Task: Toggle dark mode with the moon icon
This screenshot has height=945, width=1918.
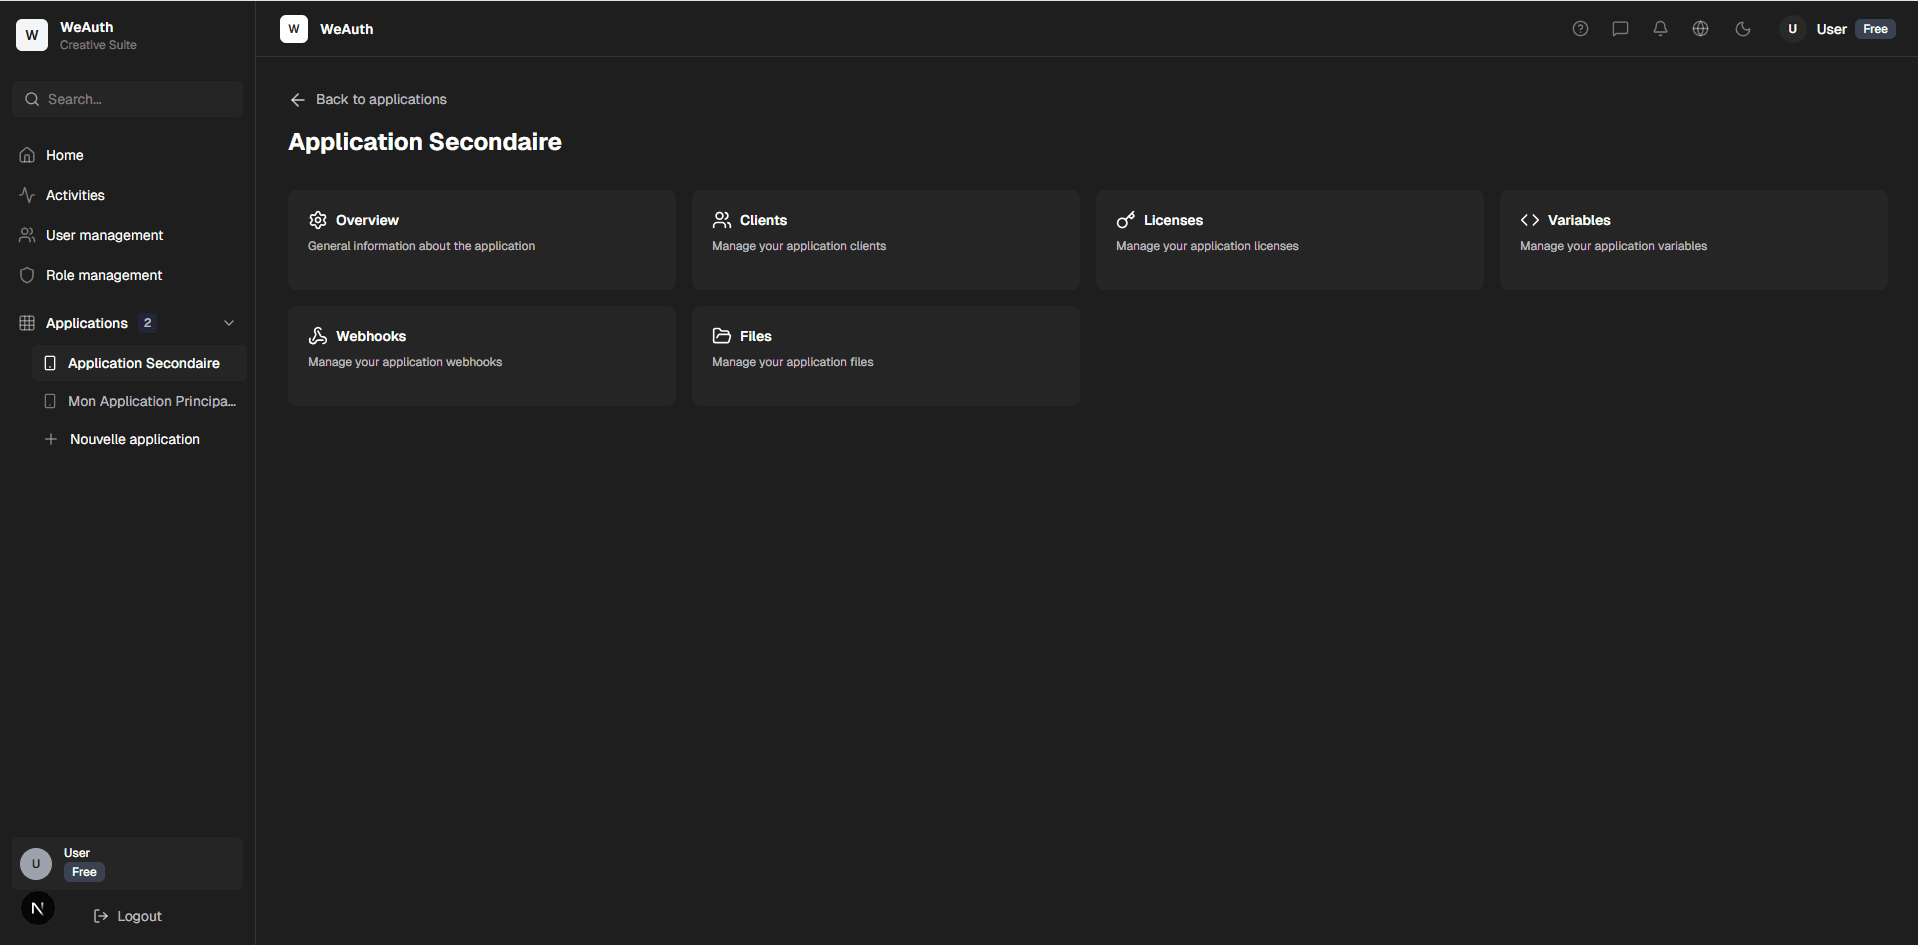Action: tap(1743, 28)
